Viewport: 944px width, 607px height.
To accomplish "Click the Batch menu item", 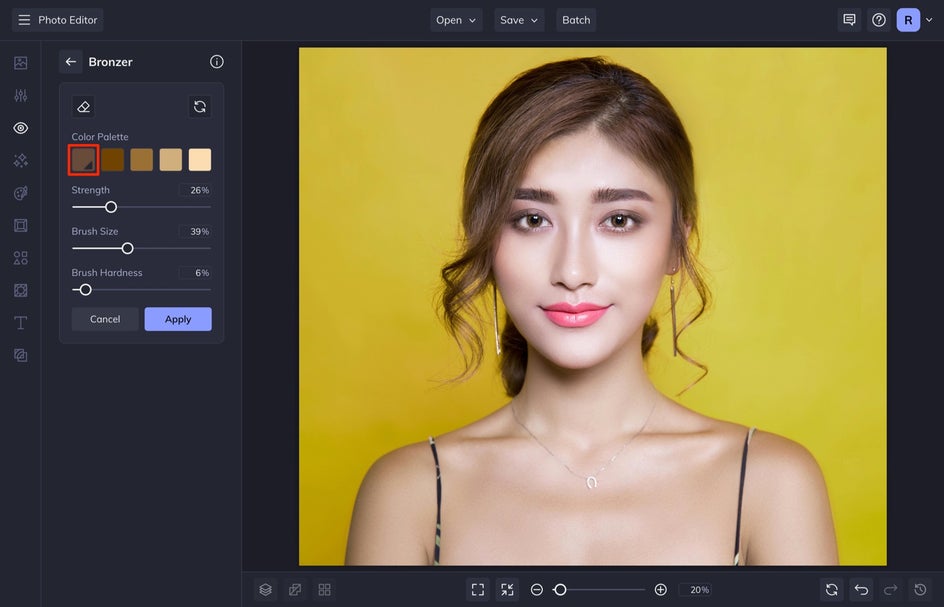I will 576,20.
